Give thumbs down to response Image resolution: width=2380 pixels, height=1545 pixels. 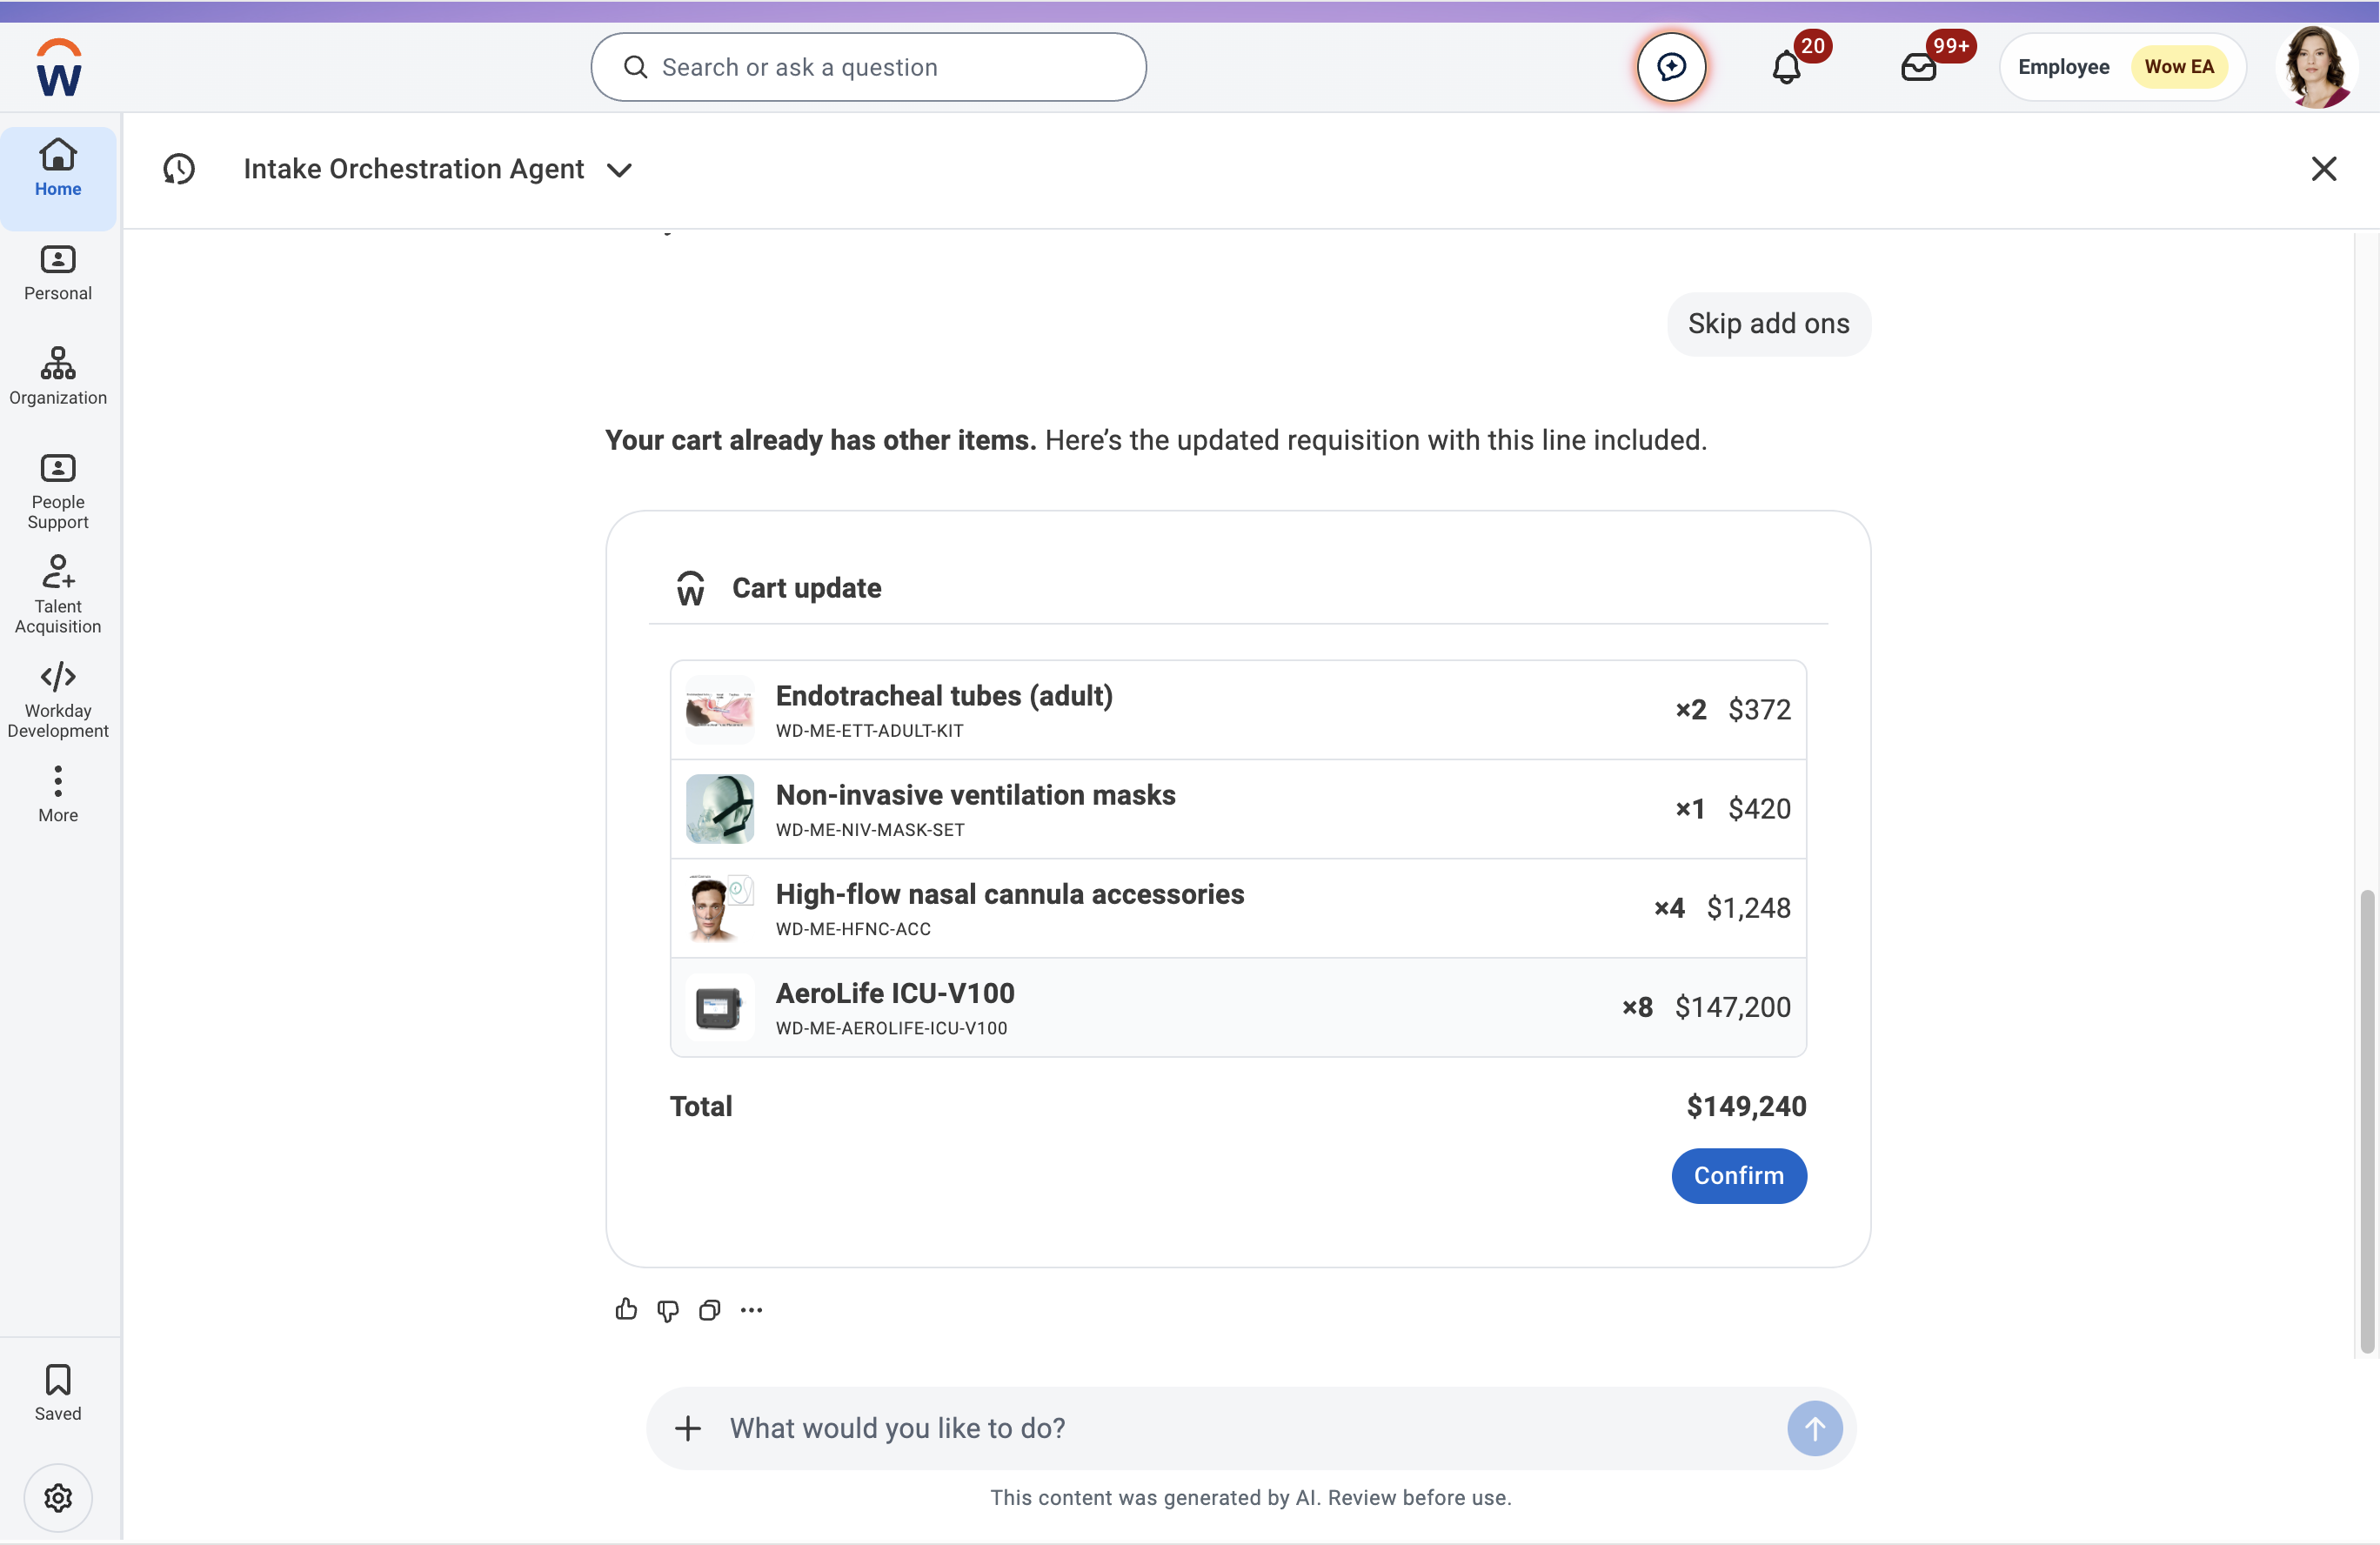coord(668,1309)
